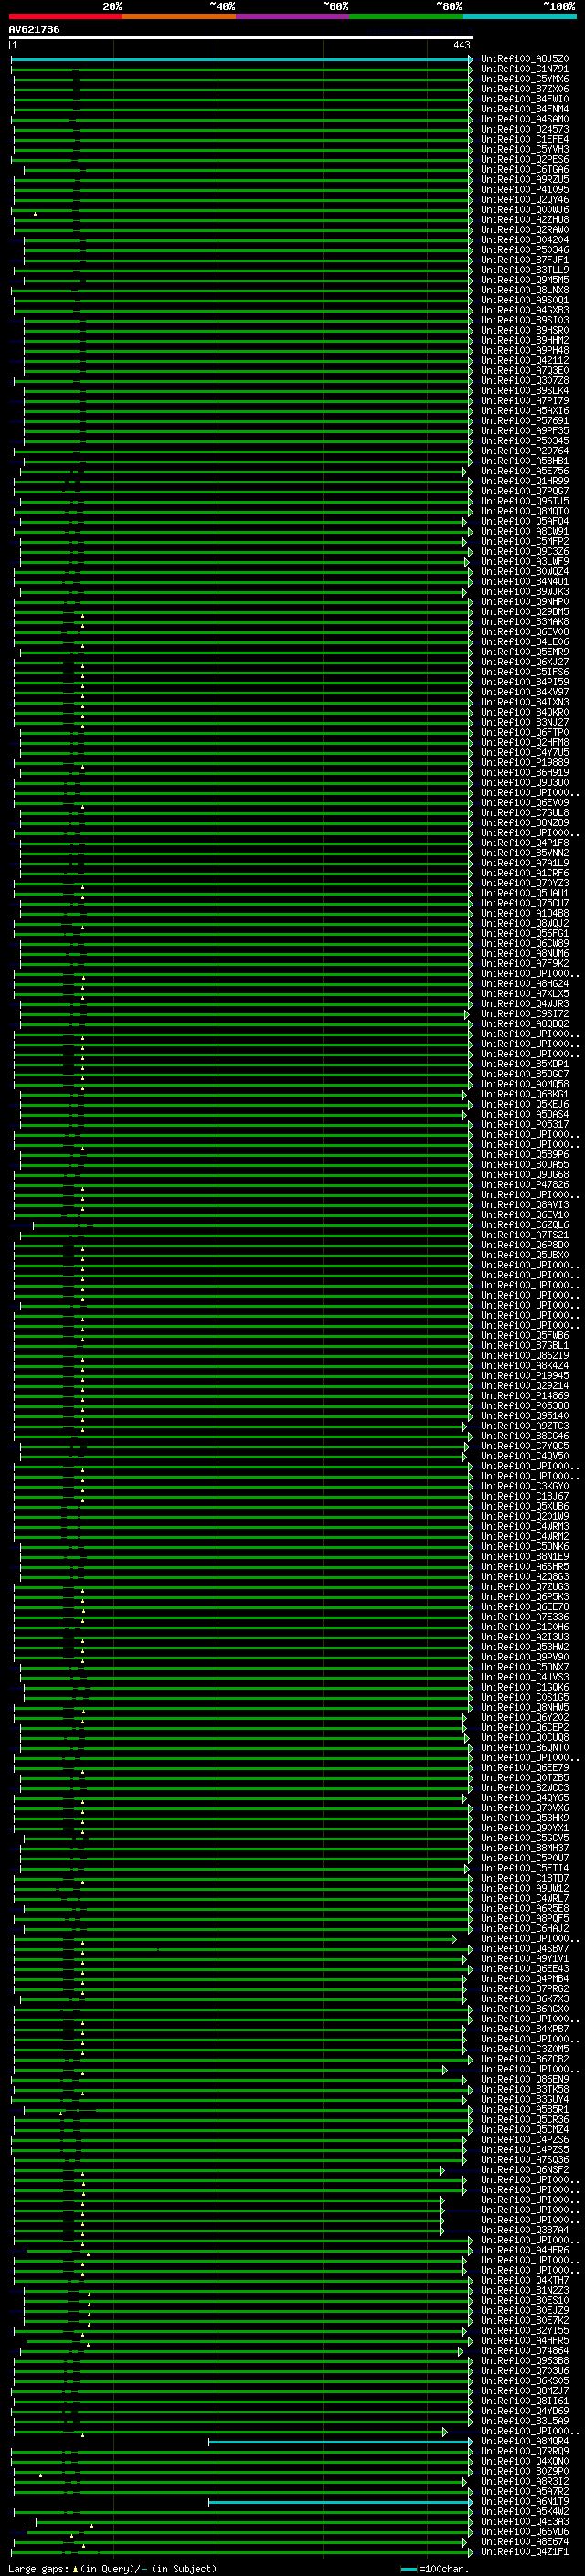The width and height of the screenshot is (585, 2576).
Task: Open last hit UniRef100_Q4Z1F1
Action: point(525,2552)
